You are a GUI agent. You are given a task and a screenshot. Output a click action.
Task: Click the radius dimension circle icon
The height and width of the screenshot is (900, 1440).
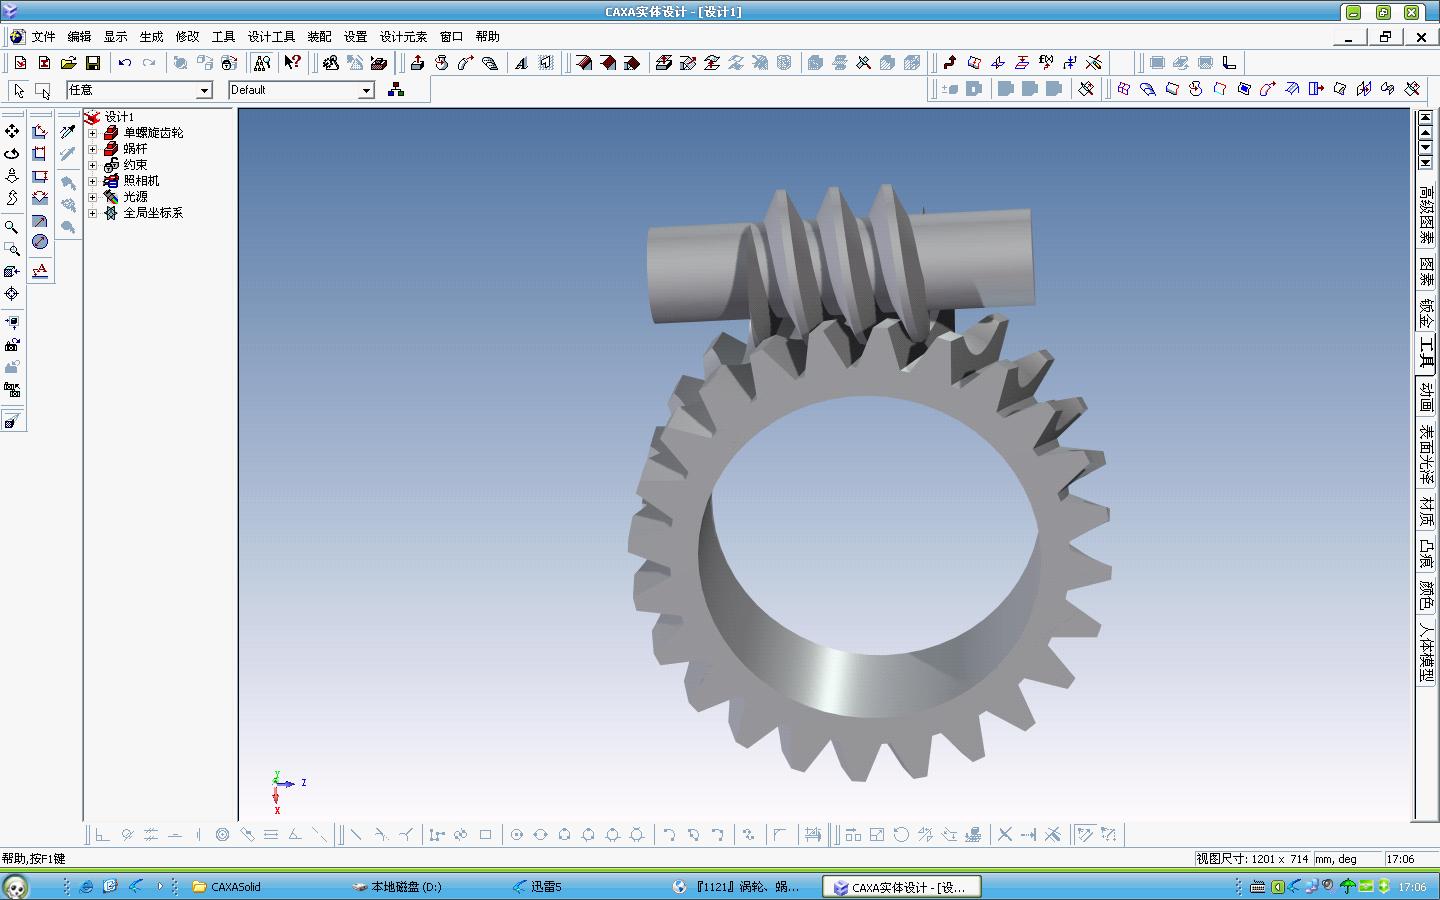(40, 242)
